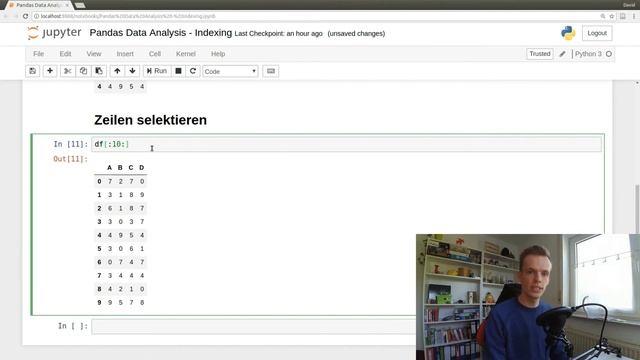Click Last Checkpoint: an hour ago text
Screen dimensions: 640x360
(x=278, y=33)
